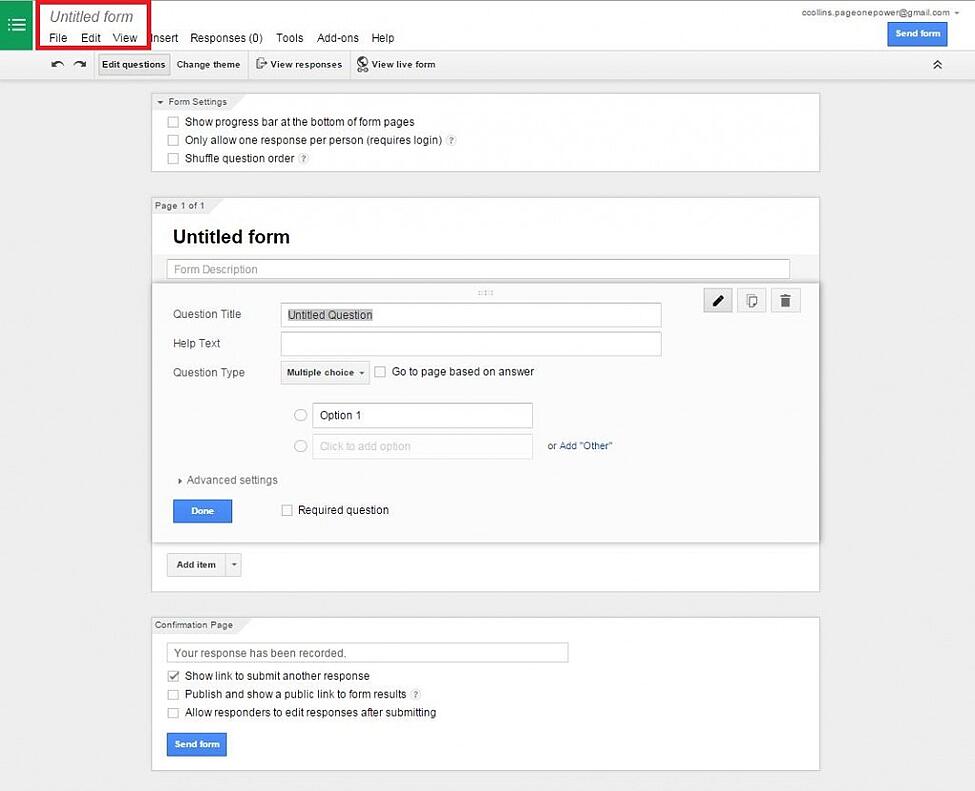Image resolution: width=975 pixels, height=791 pixels.
Task: Open the green Google Forms icon
Action: coord(16,25)
